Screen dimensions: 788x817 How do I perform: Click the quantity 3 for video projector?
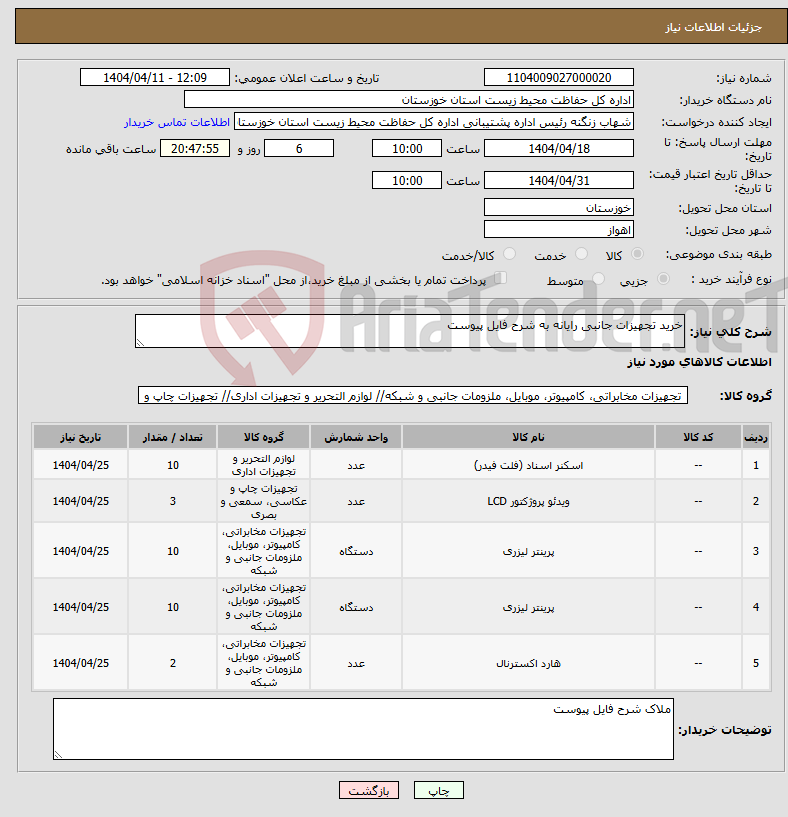(x=173, y=501)
